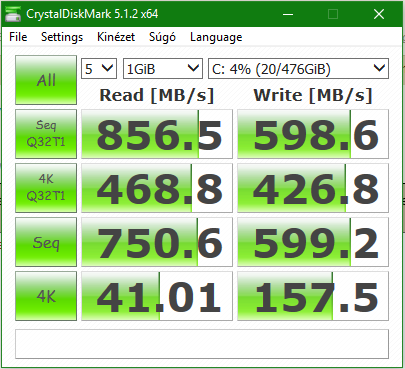This screenshot has width=405, height=369.
Task: Close the CrystalDiskMark window
Action: pos(379,14)
